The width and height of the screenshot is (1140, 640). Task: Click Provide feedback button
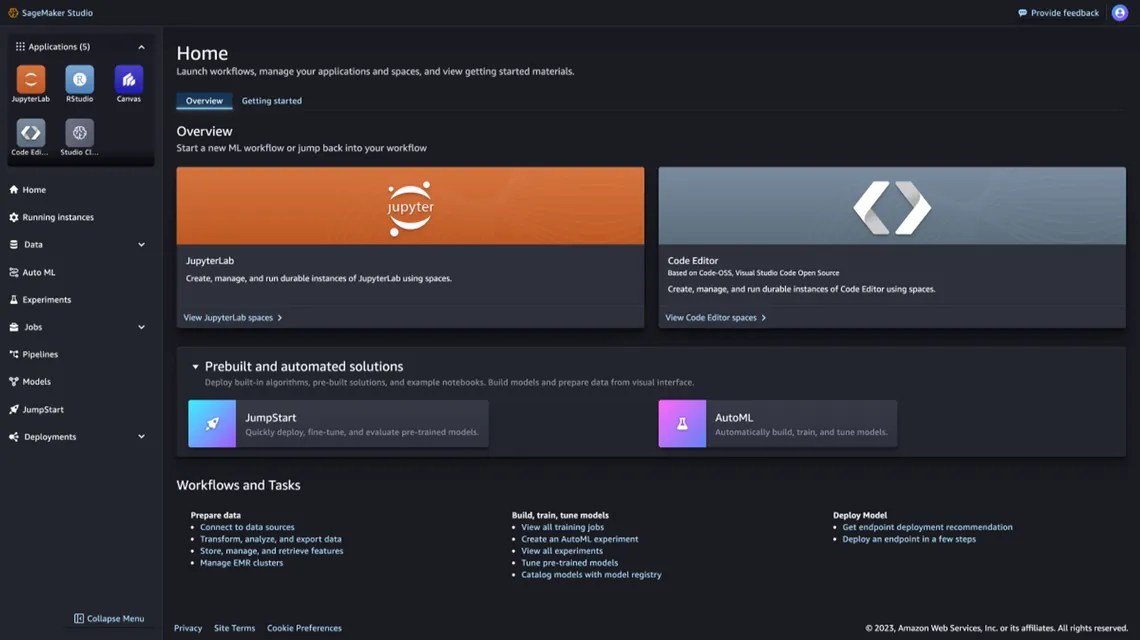tap(1059, 12)
